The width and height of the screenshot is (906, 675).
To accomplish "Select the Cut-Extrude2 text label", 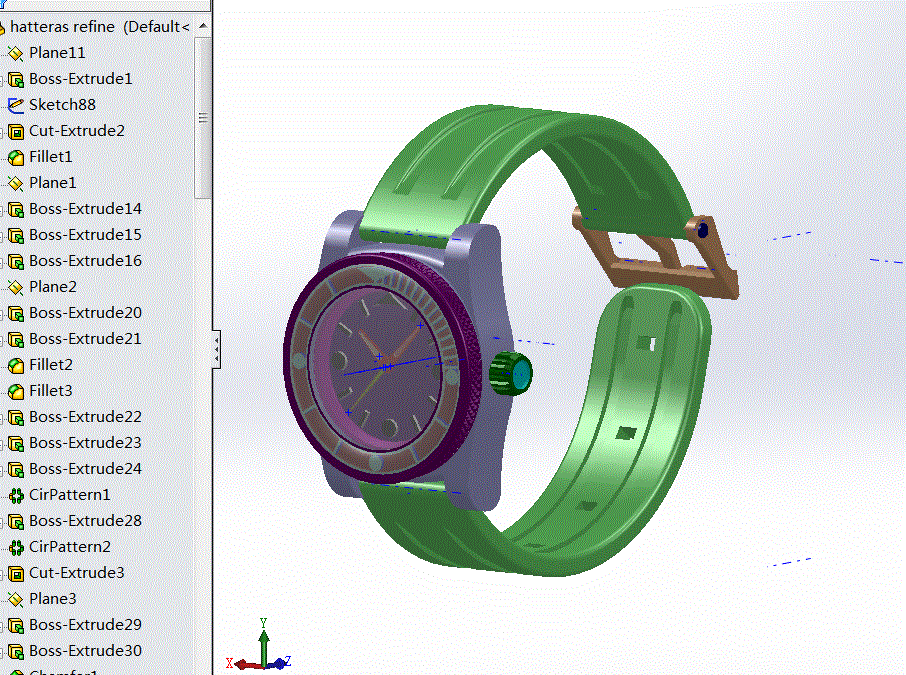I will tap(77, 131).
